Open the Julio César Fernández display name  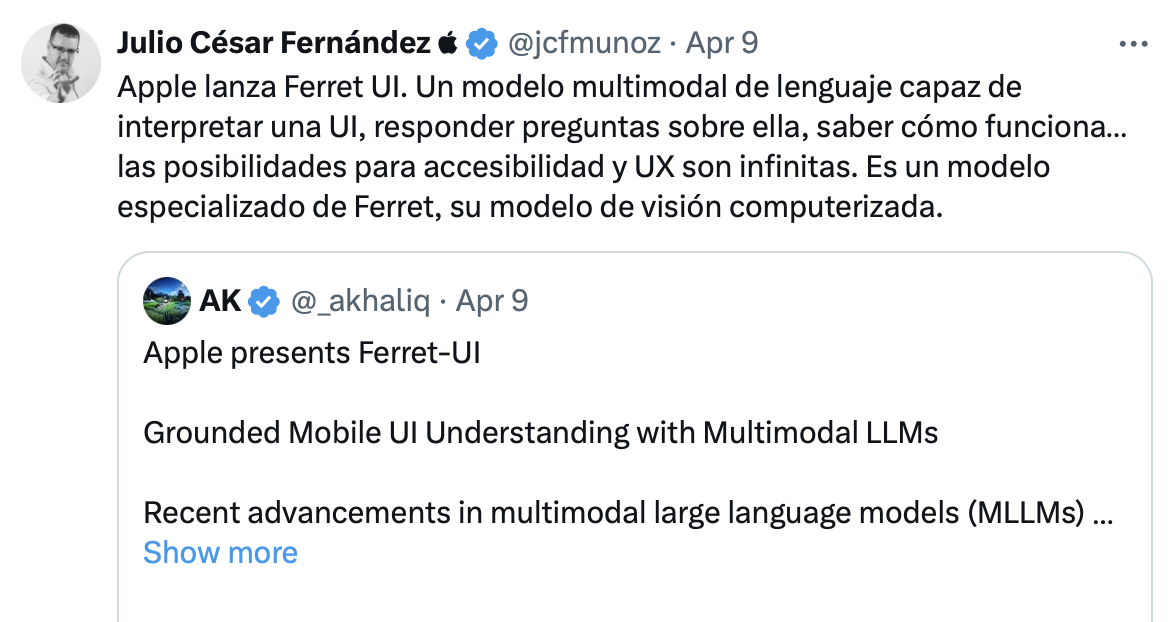click(x=274, y=43)
